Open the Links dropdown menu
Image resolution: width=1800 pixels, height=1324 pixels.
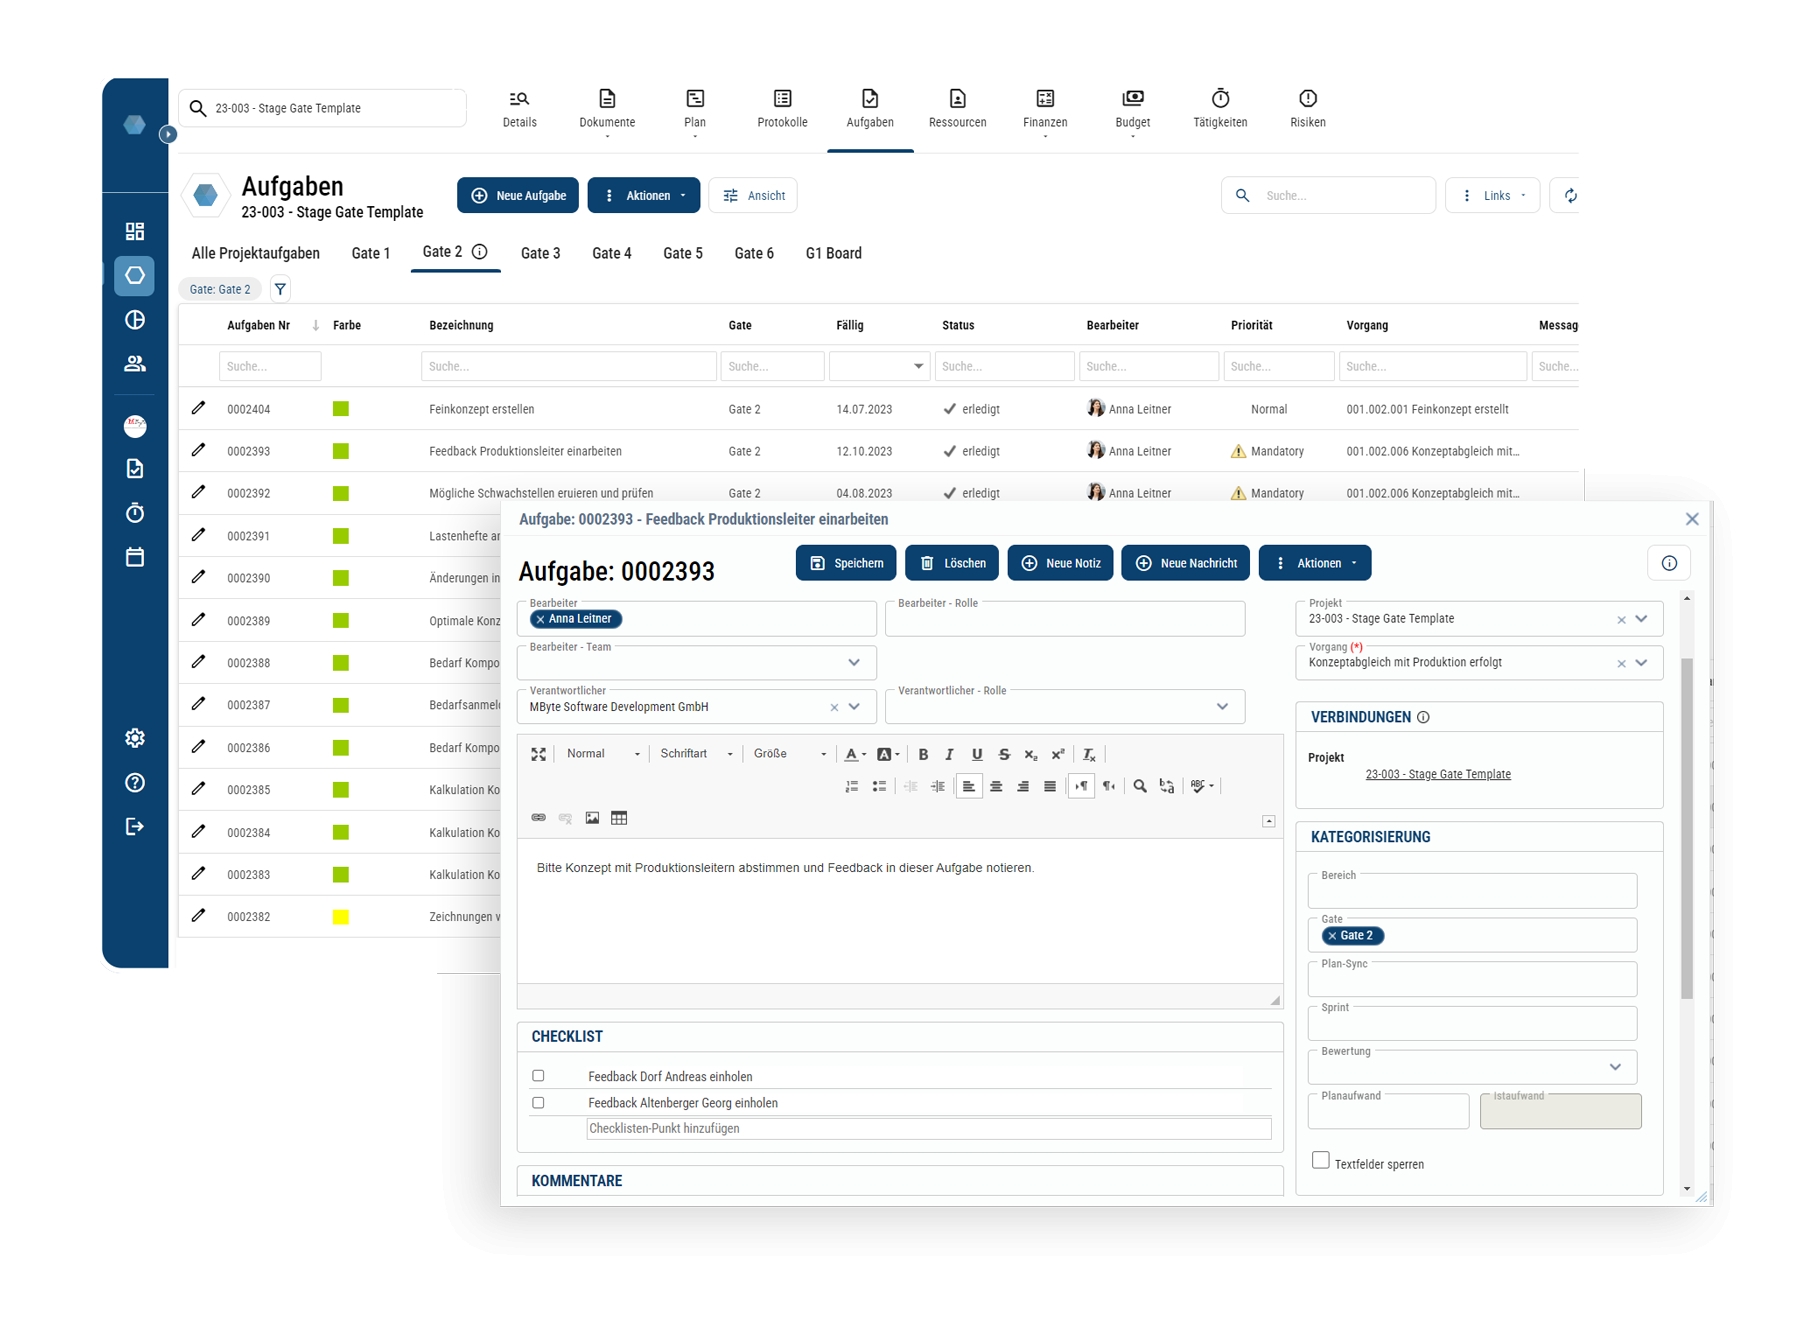point(1493,196)
